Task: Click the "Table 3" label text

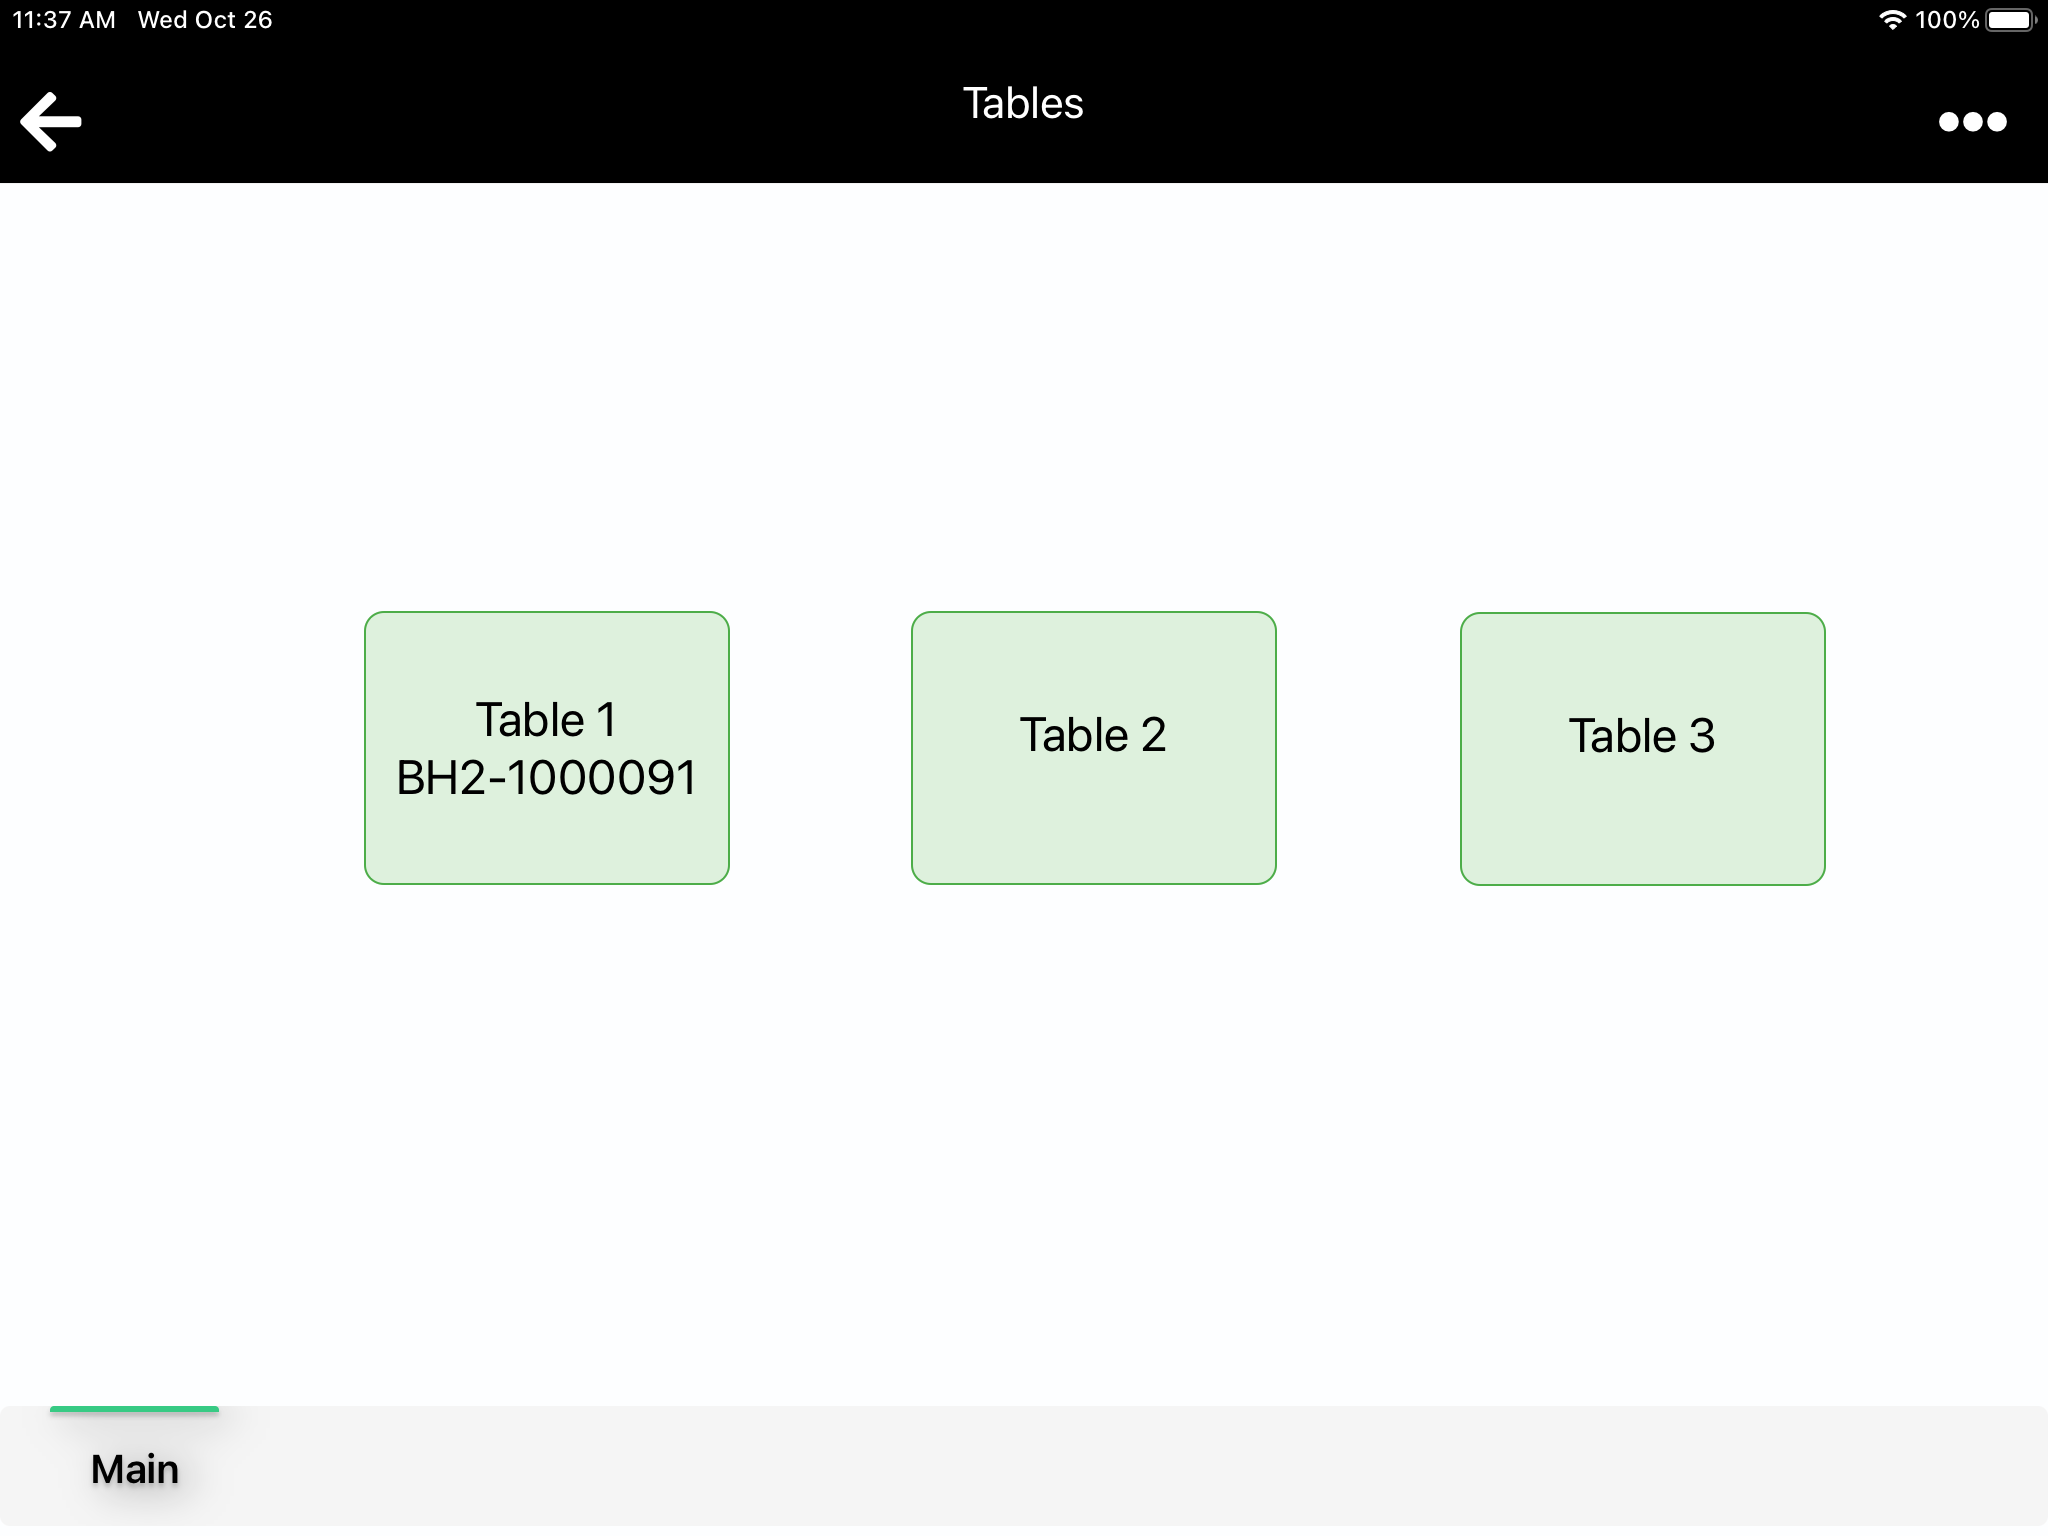Action: 1642,736
